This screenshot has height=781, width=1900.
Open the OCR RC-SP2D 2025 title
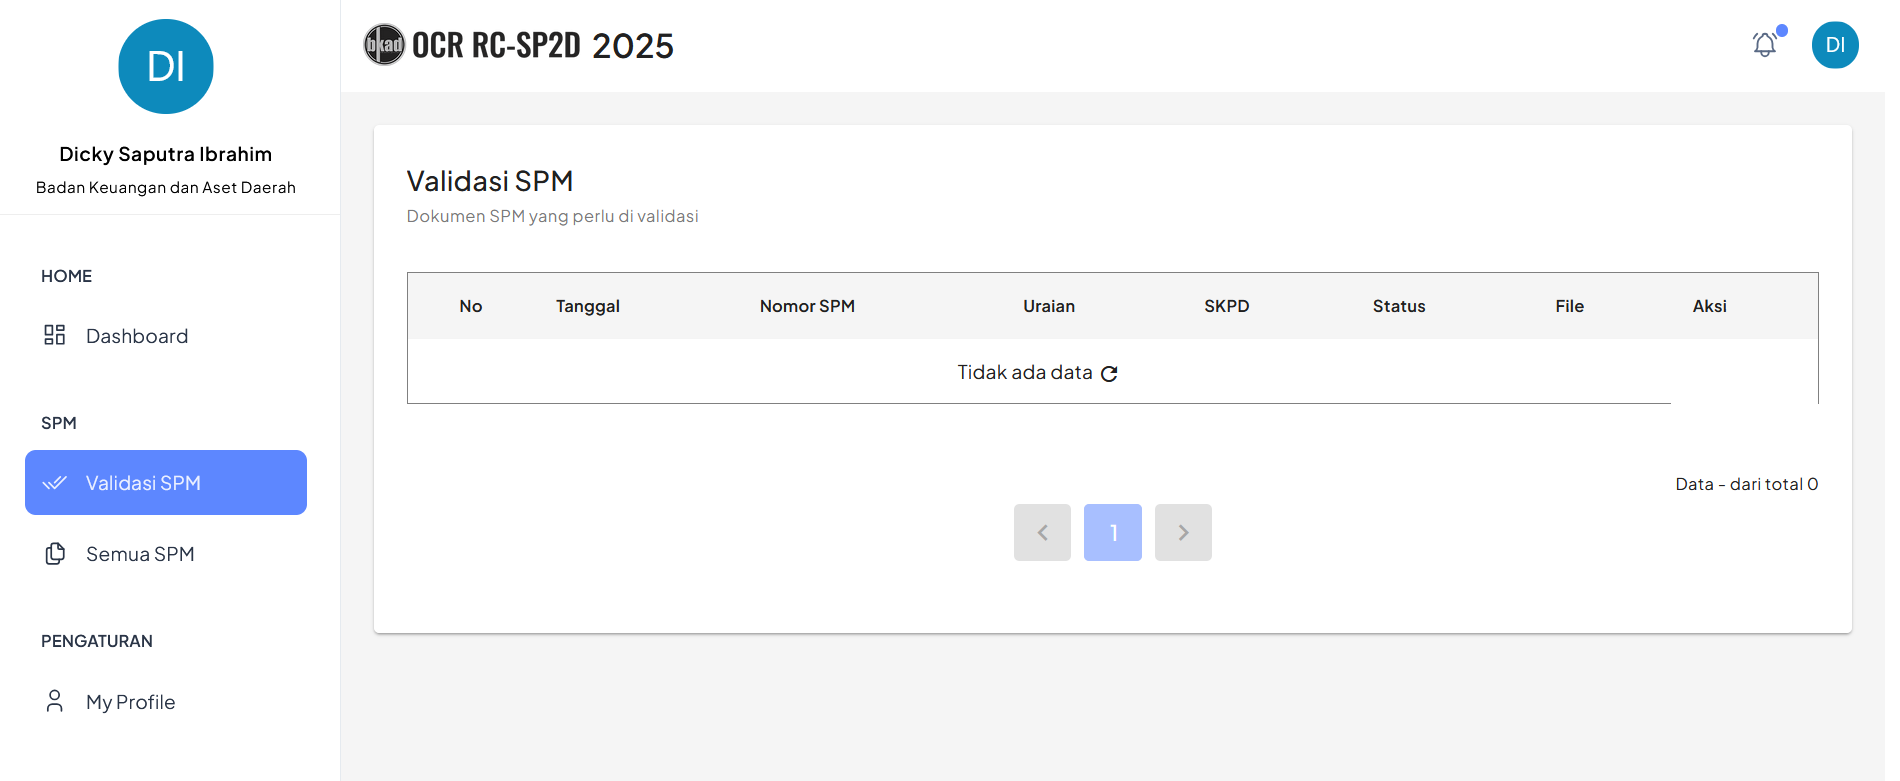pos(543,45)
